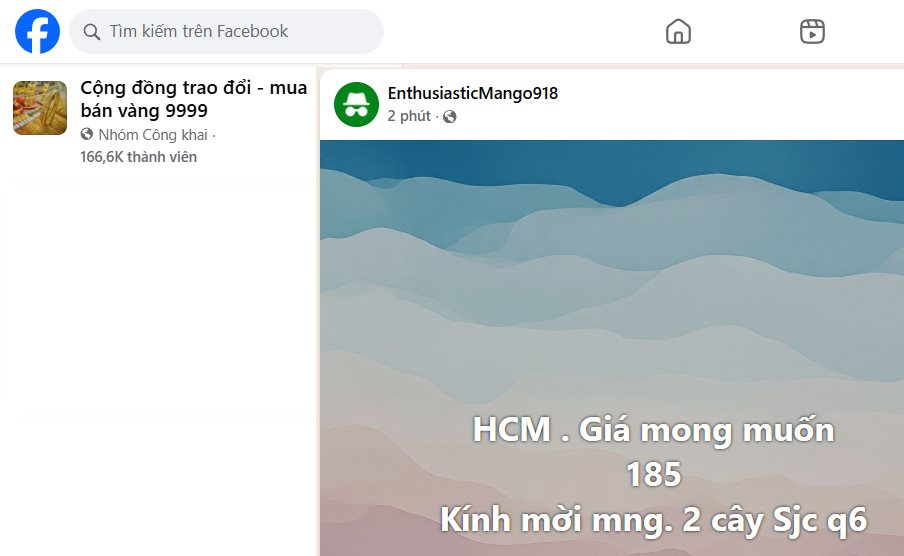
Task: Click the white post header area right of name
Action: tap(731, 104)
